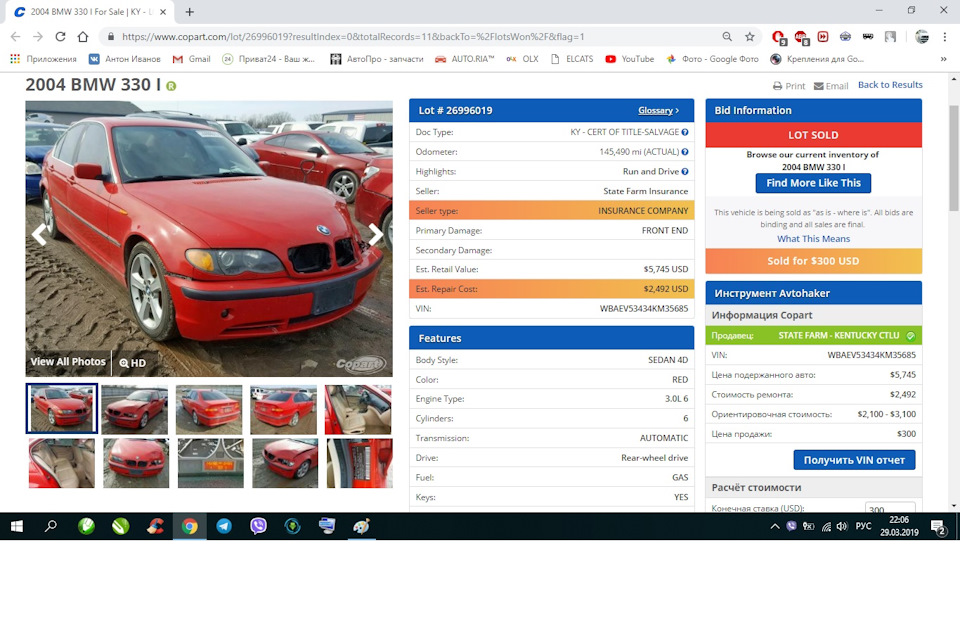The height and width of the screenshot is (636, 960).
Task: Open the Windows Start menu
Action: 17,526
